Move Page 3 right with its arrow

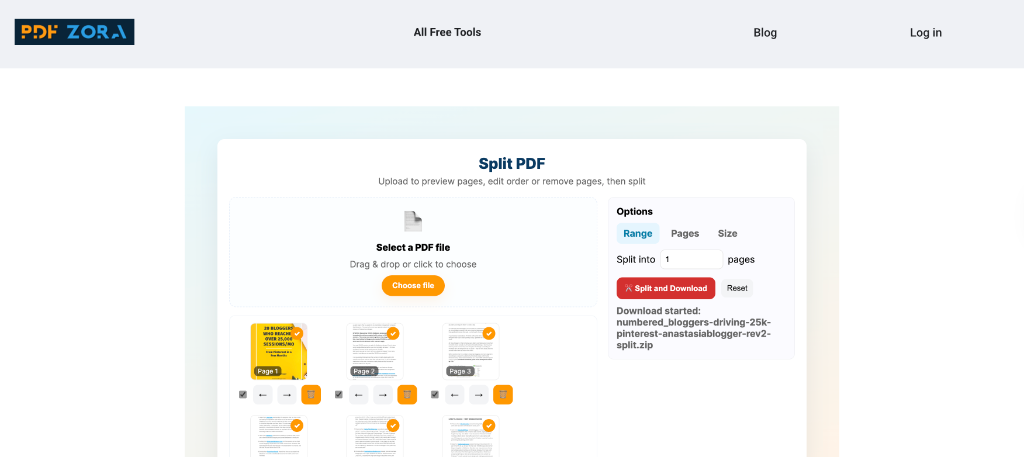click(x=479, y=395)
